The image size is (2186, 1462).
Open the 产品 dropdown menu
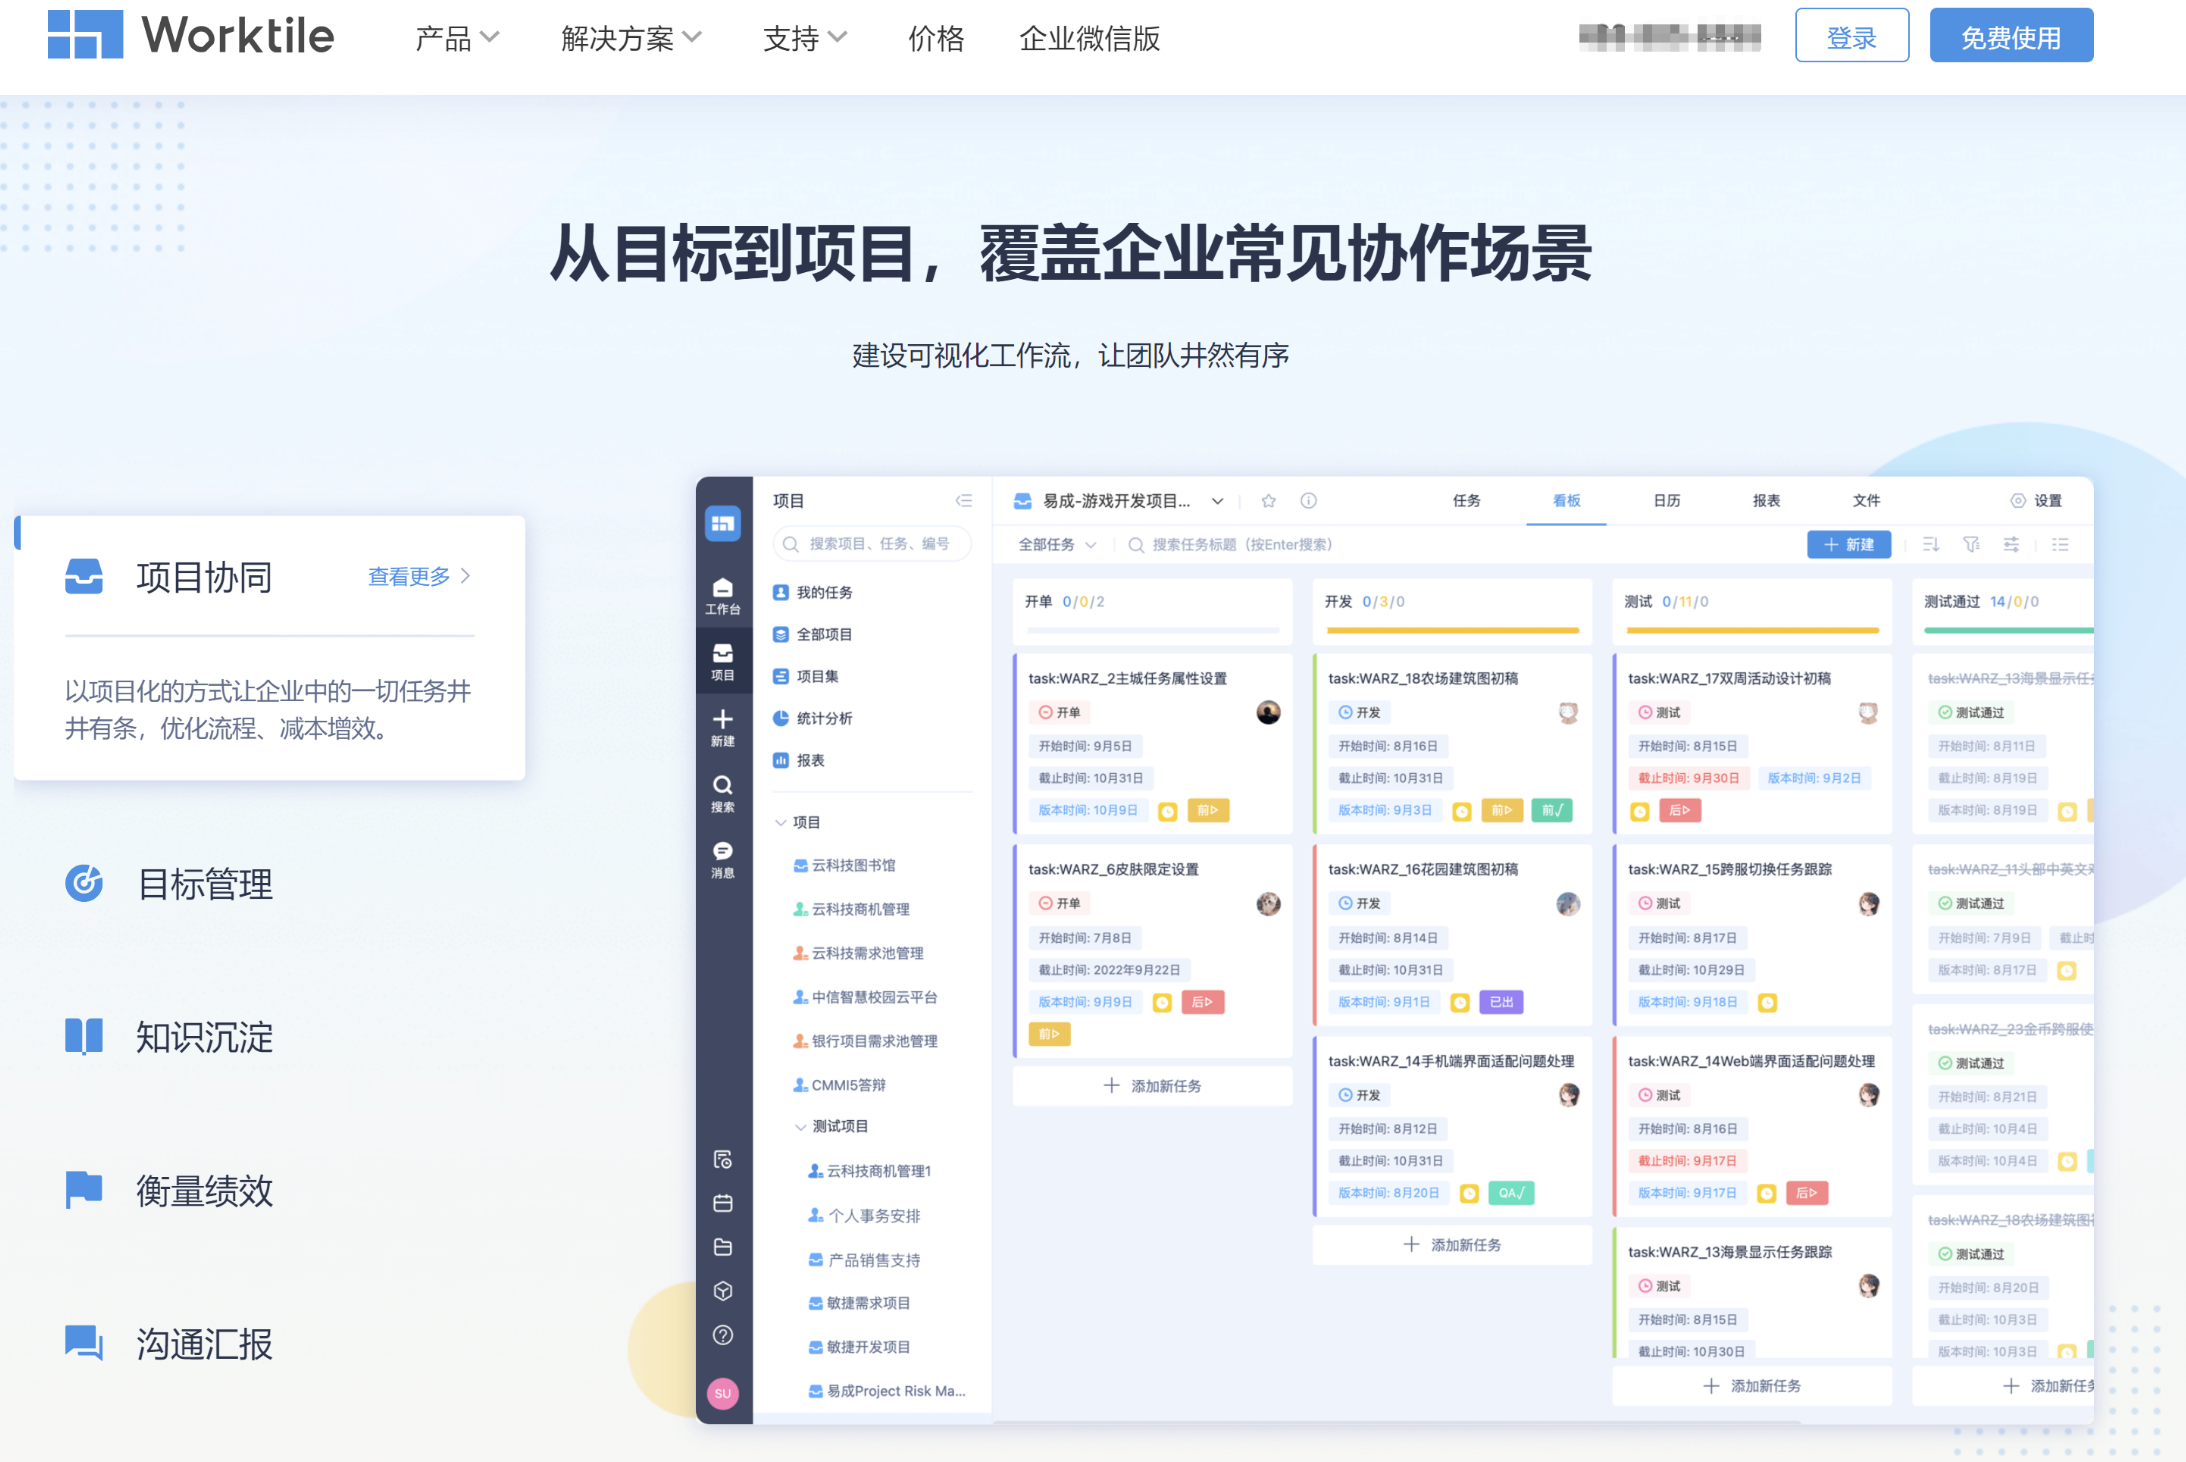point(457,38)
